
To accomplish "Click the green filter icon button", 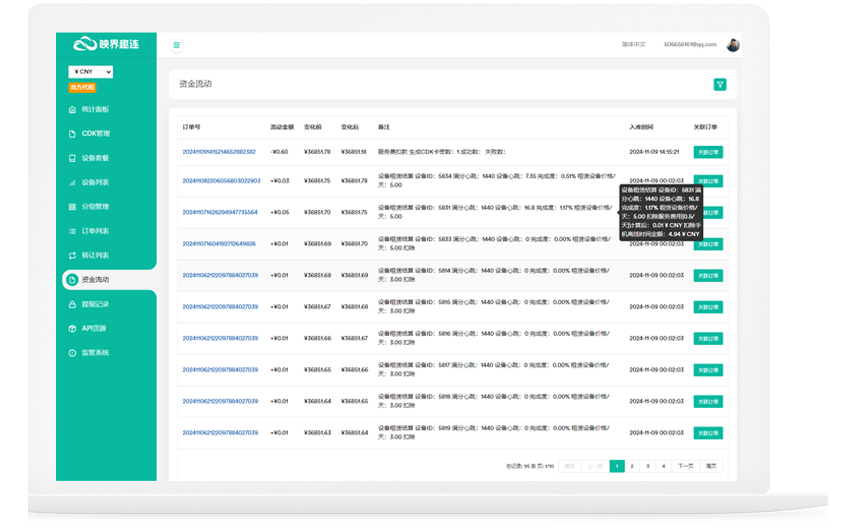I will click(x=719, y=85).
